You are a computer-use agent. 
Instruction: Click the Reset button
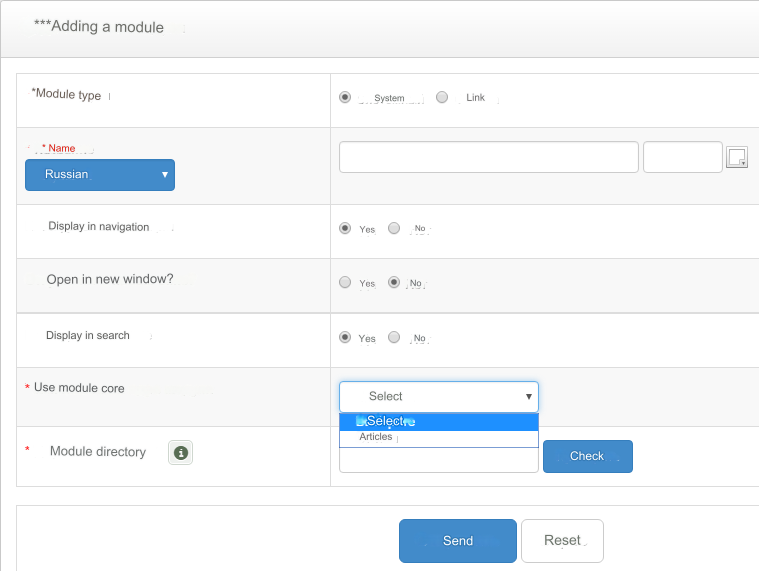pos(562,541)
